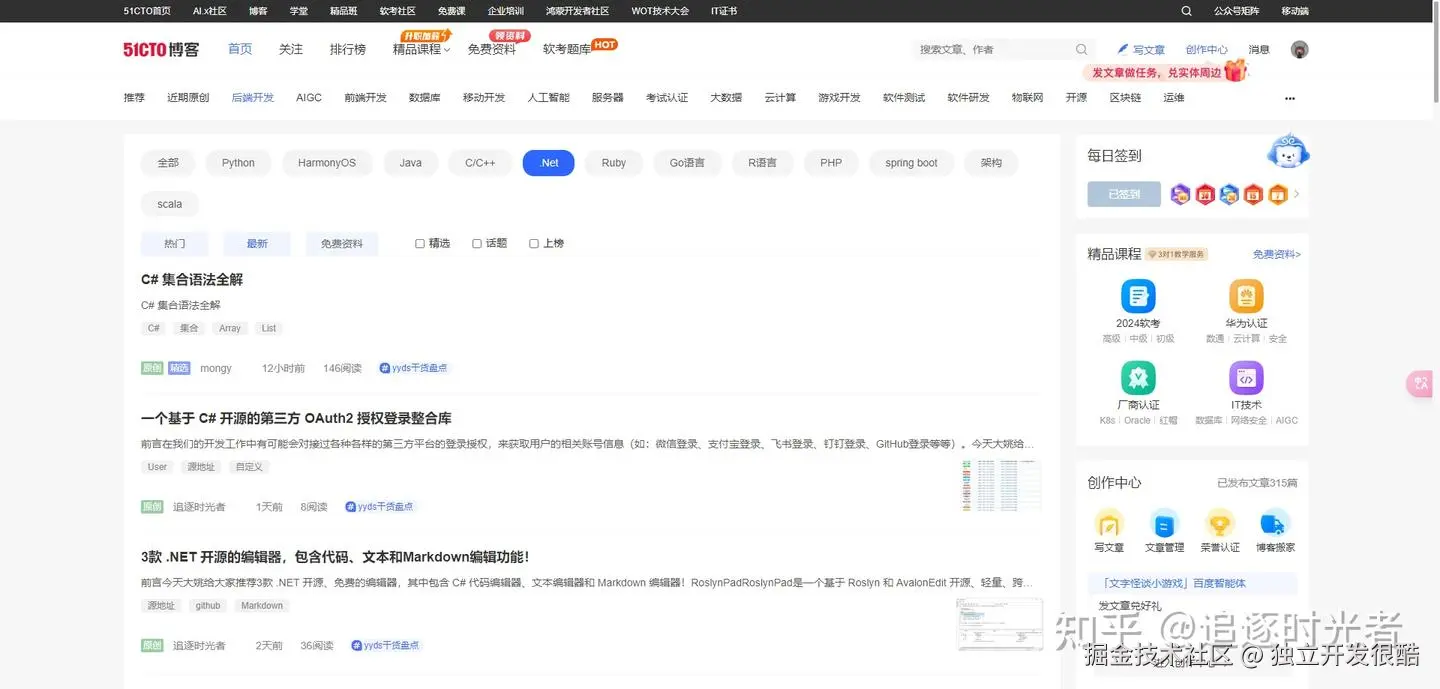Click the 精选 tag on mongy article
Image resolution: width=1440 pixels, height=689 pixels.
click(x=179, y=368)
